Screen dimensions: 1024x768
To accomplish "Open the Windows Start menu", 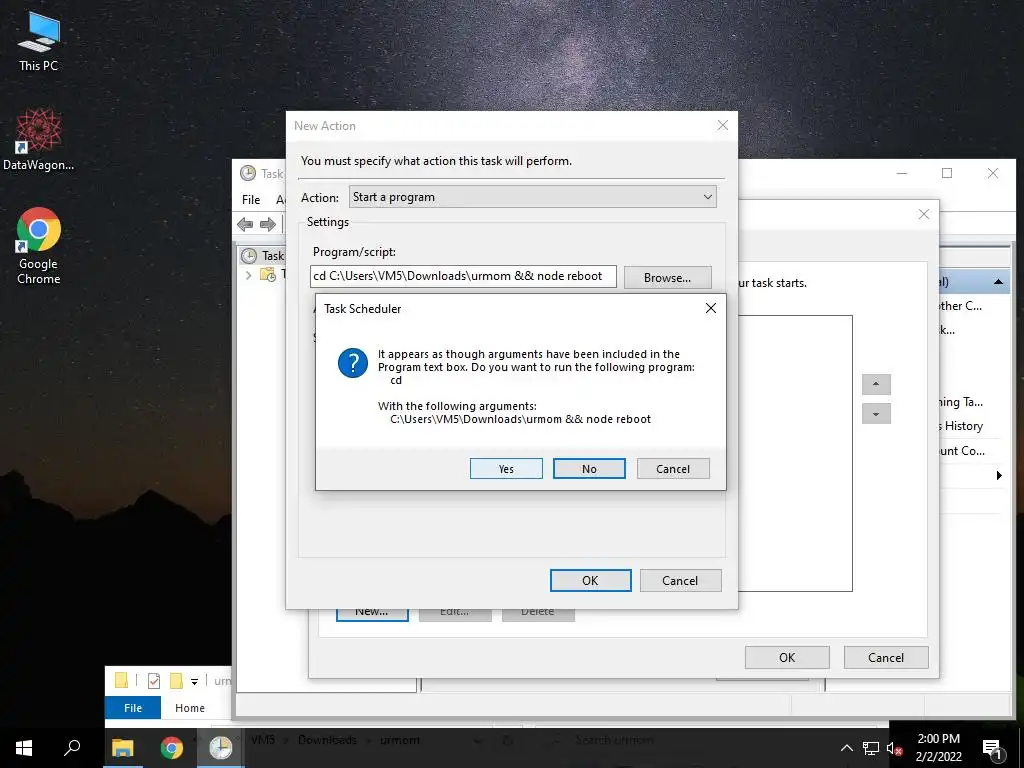I will coord(24,748).
